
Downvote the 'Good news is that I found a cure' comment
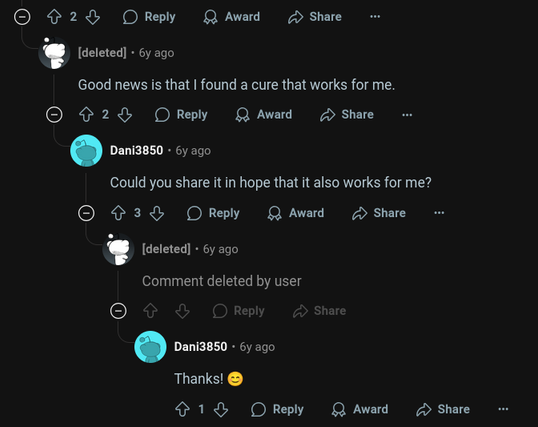pyautogui.click(x=125, y=115)
